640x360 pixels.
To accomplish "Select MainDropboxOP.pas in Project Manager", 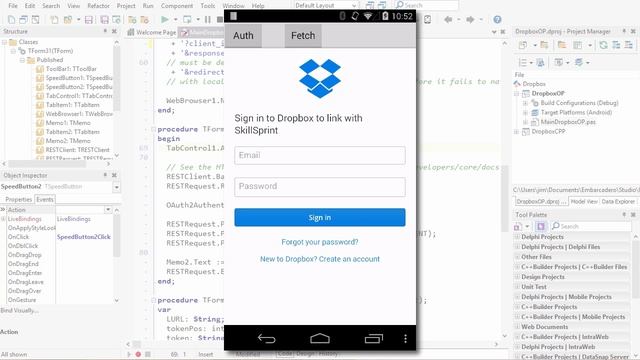I will 568,122.
